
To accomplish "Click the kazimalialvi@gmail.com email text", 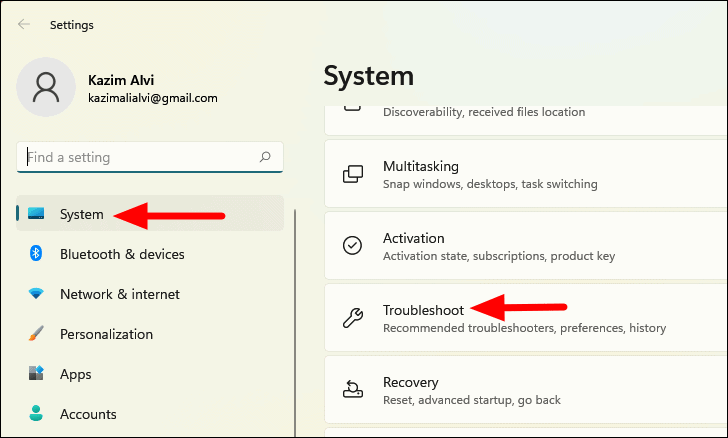I will tap(153, 98).
